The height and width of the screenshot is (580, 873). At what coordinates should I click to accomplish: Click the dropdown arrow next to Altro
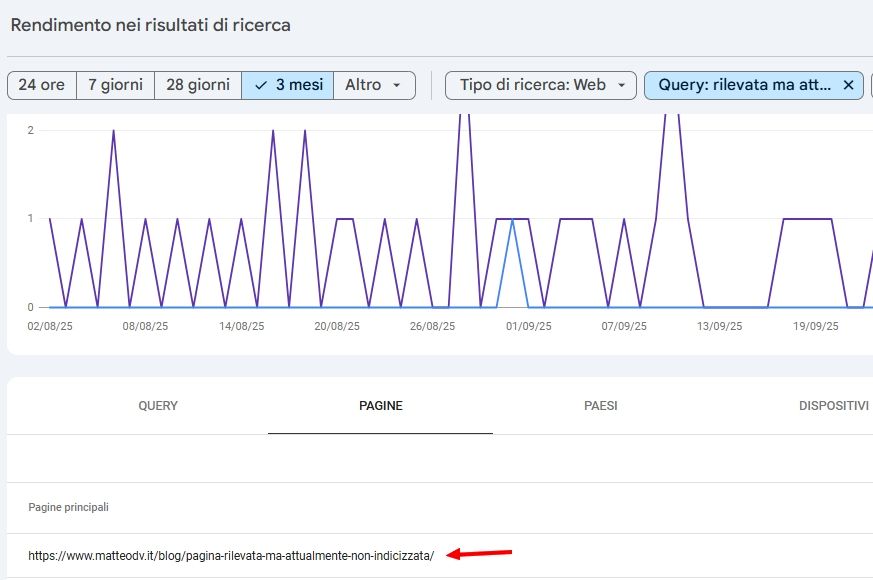pos(396,85)
